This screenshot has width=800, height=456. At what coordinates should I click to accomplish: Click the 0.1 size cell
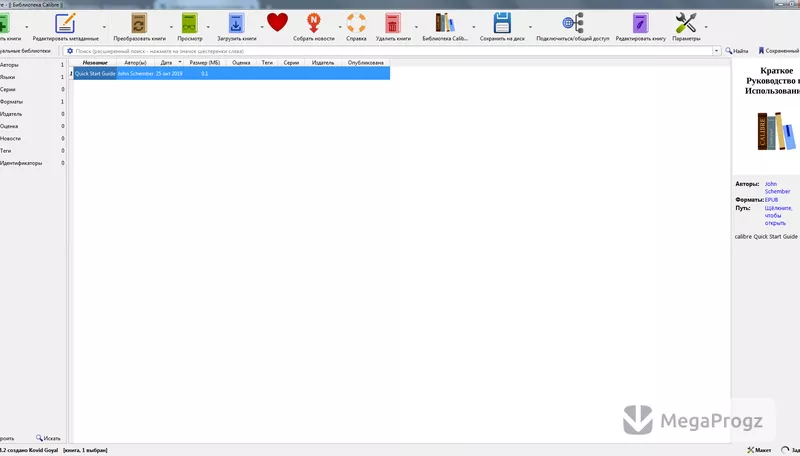205,73
